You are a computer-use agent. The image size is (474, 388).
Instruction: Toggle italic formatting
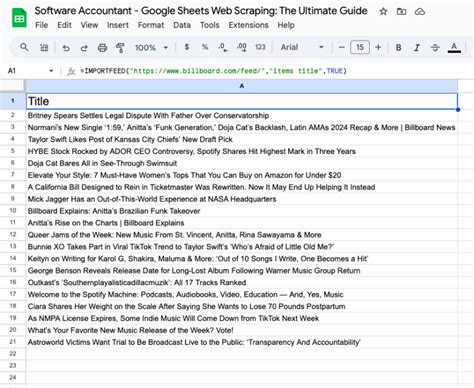pos(417,48)
